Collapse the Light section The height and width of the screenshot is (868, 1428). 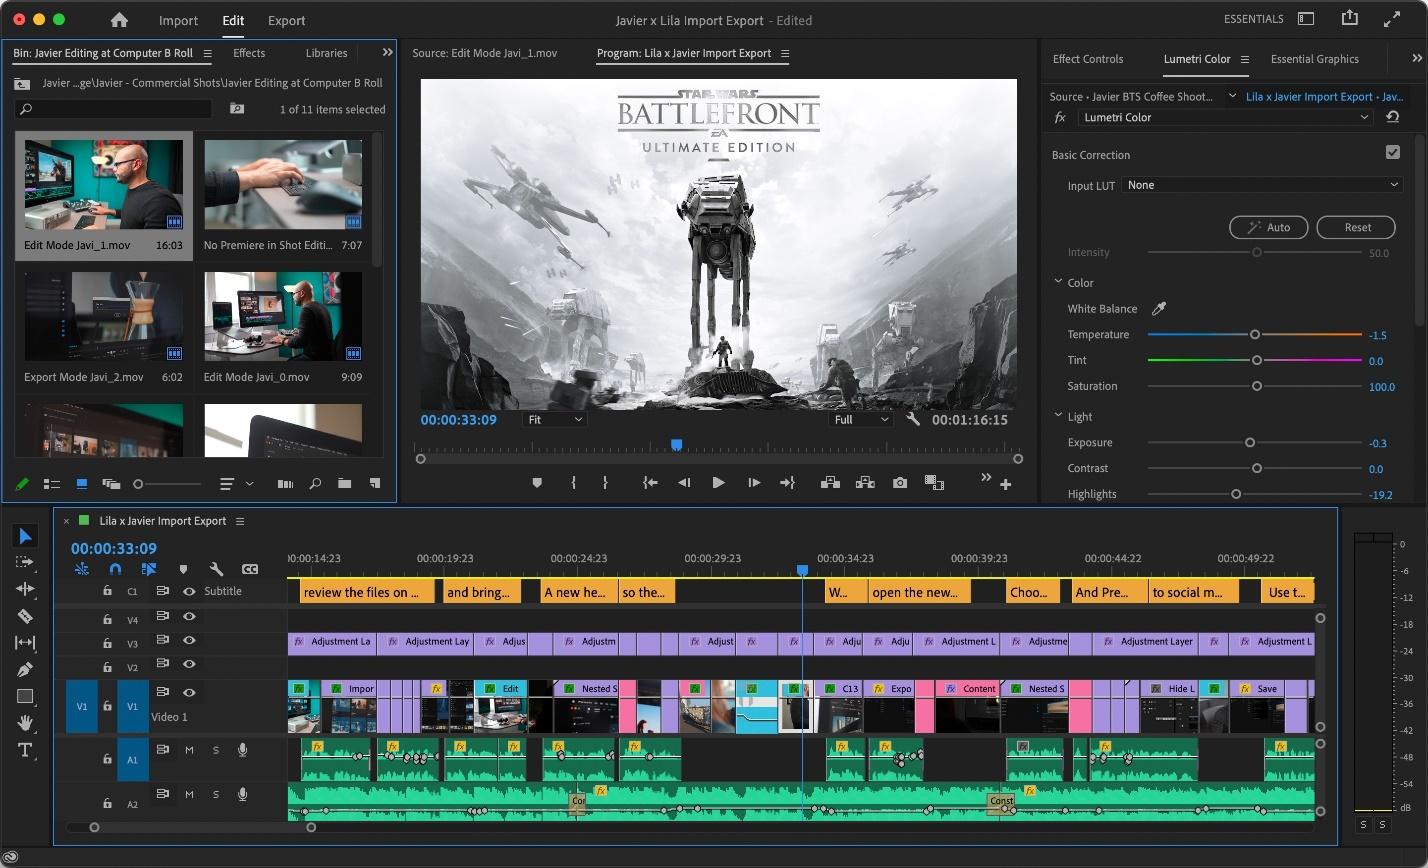pos(1058,416)
